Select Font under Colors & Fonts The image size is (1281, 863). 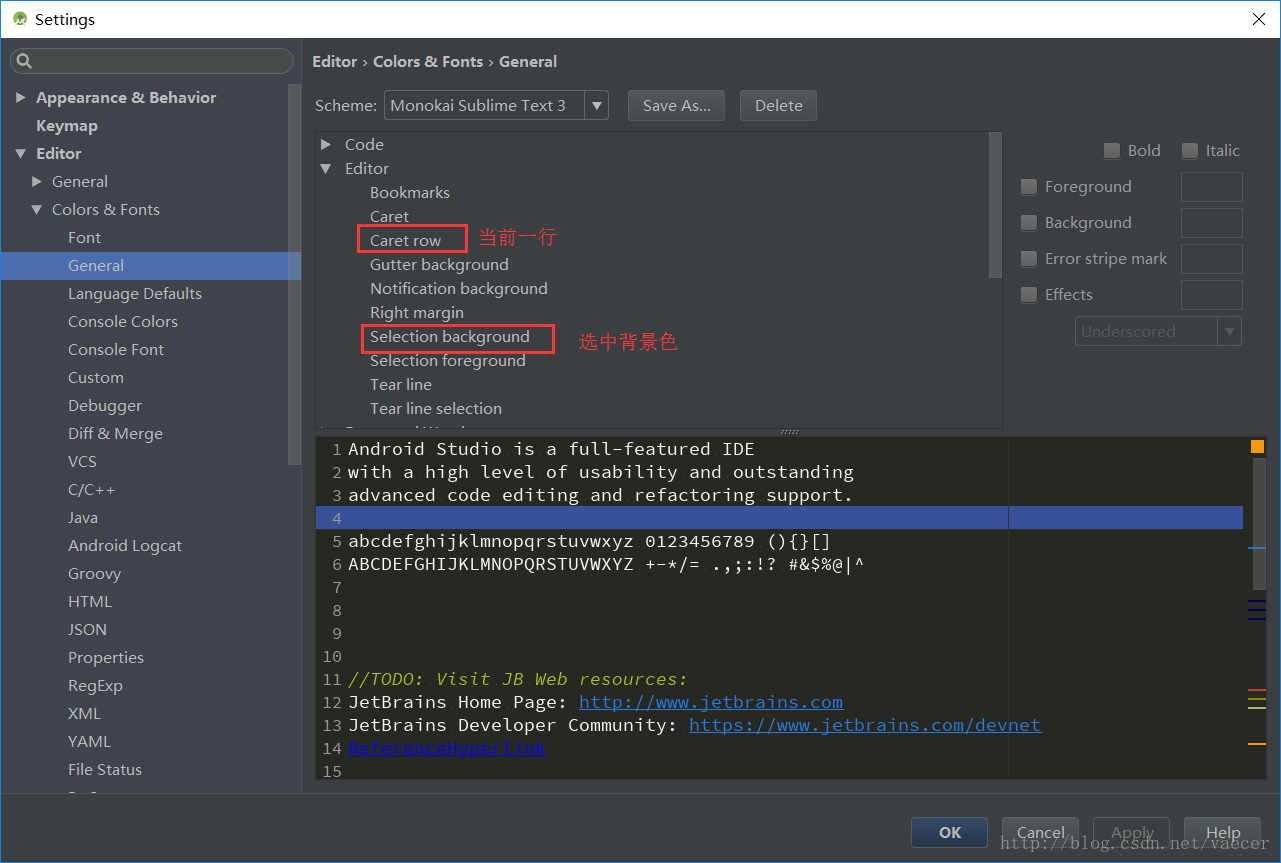pyautogui.click(x=84, y=237)
